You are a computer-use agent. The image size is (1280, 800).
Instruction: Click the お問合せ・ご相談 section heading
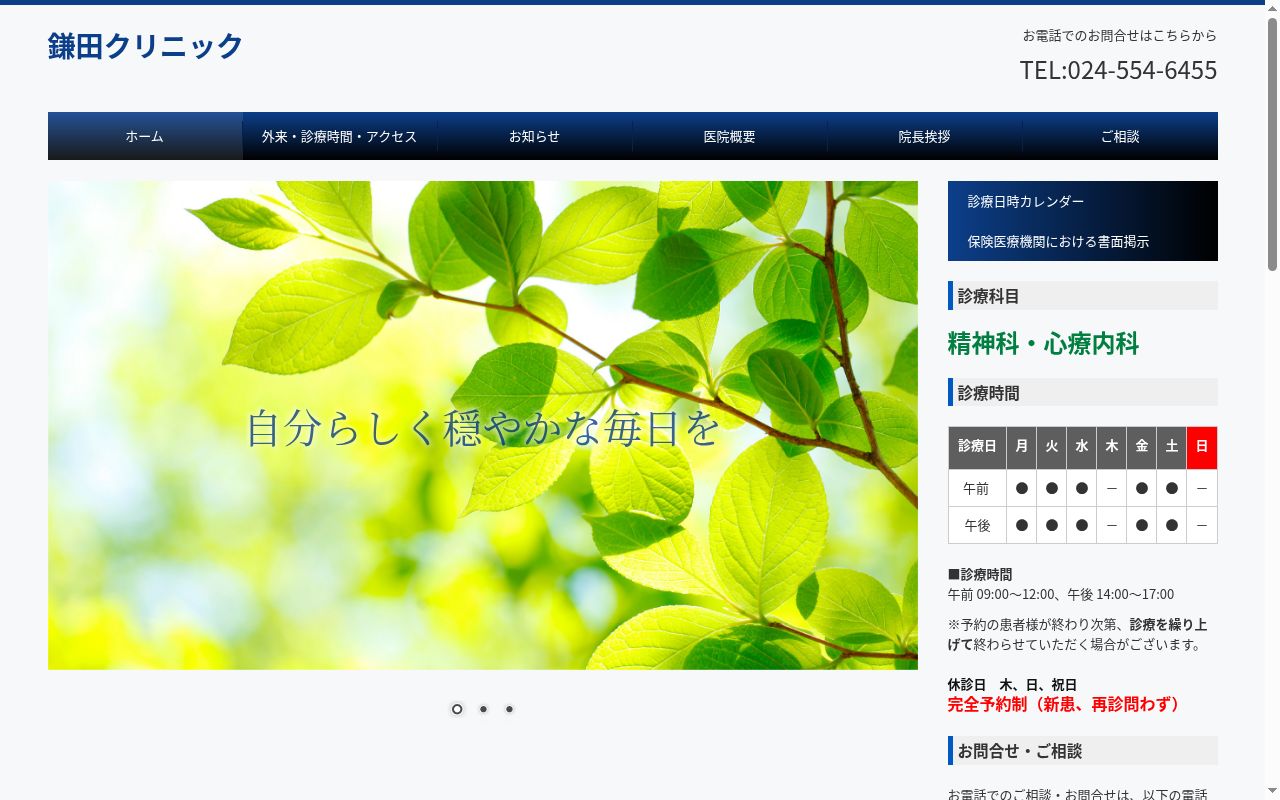coord(1083,751)
